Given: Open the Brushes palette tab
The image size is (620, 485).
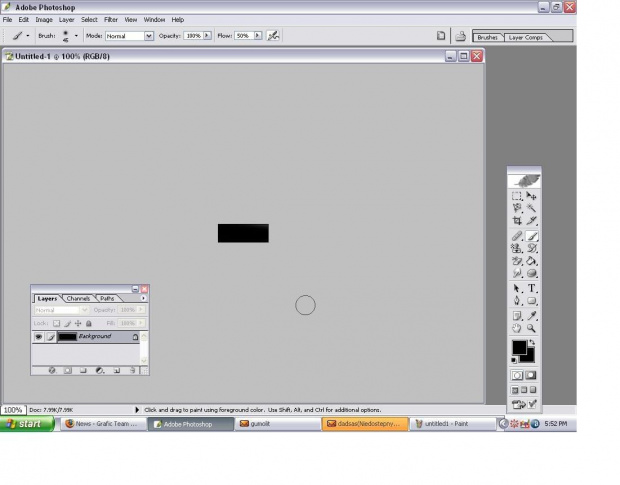Looking at the screenshot, I should tap(487, 38).
